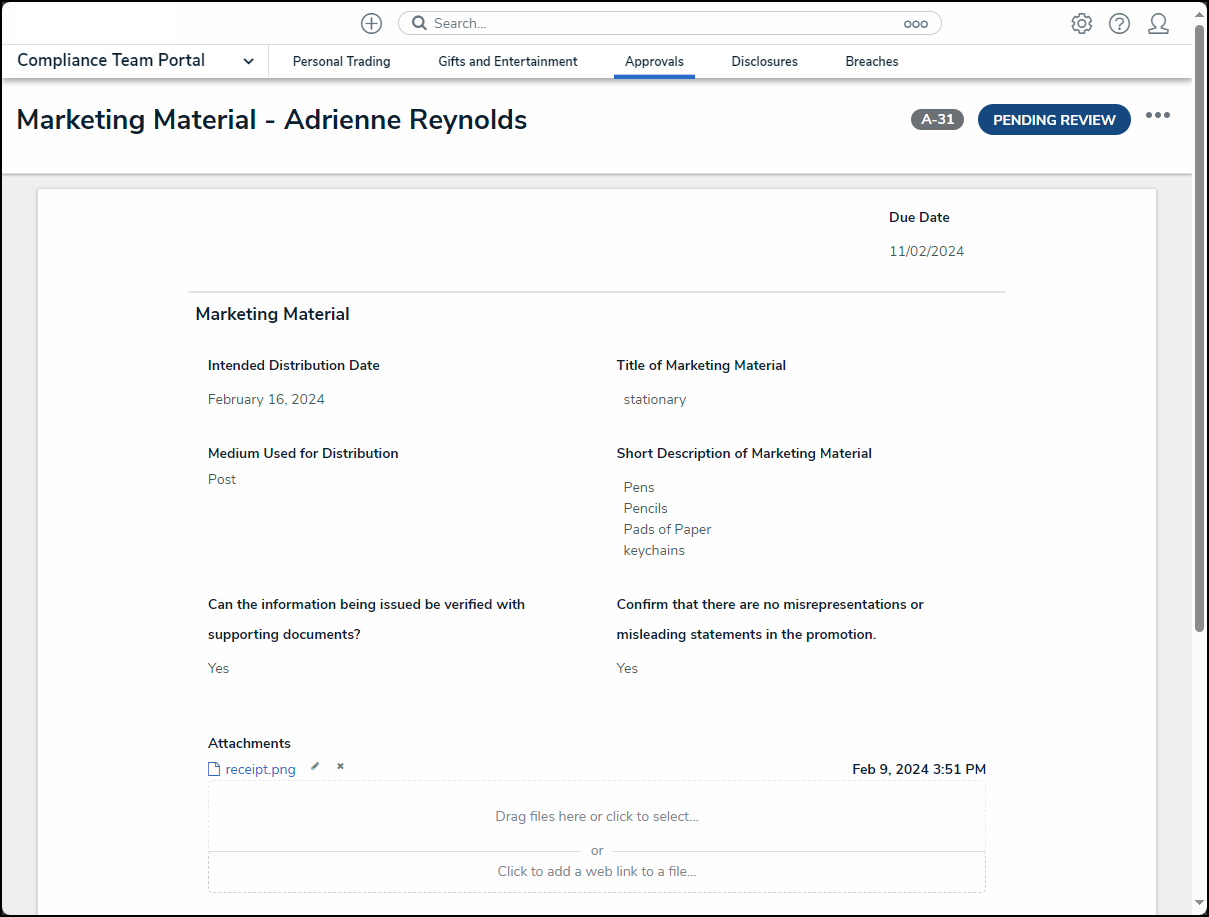The image size is (1209, 917).
Task: Click the drag files here upload area
Action: tap(597, 816)
